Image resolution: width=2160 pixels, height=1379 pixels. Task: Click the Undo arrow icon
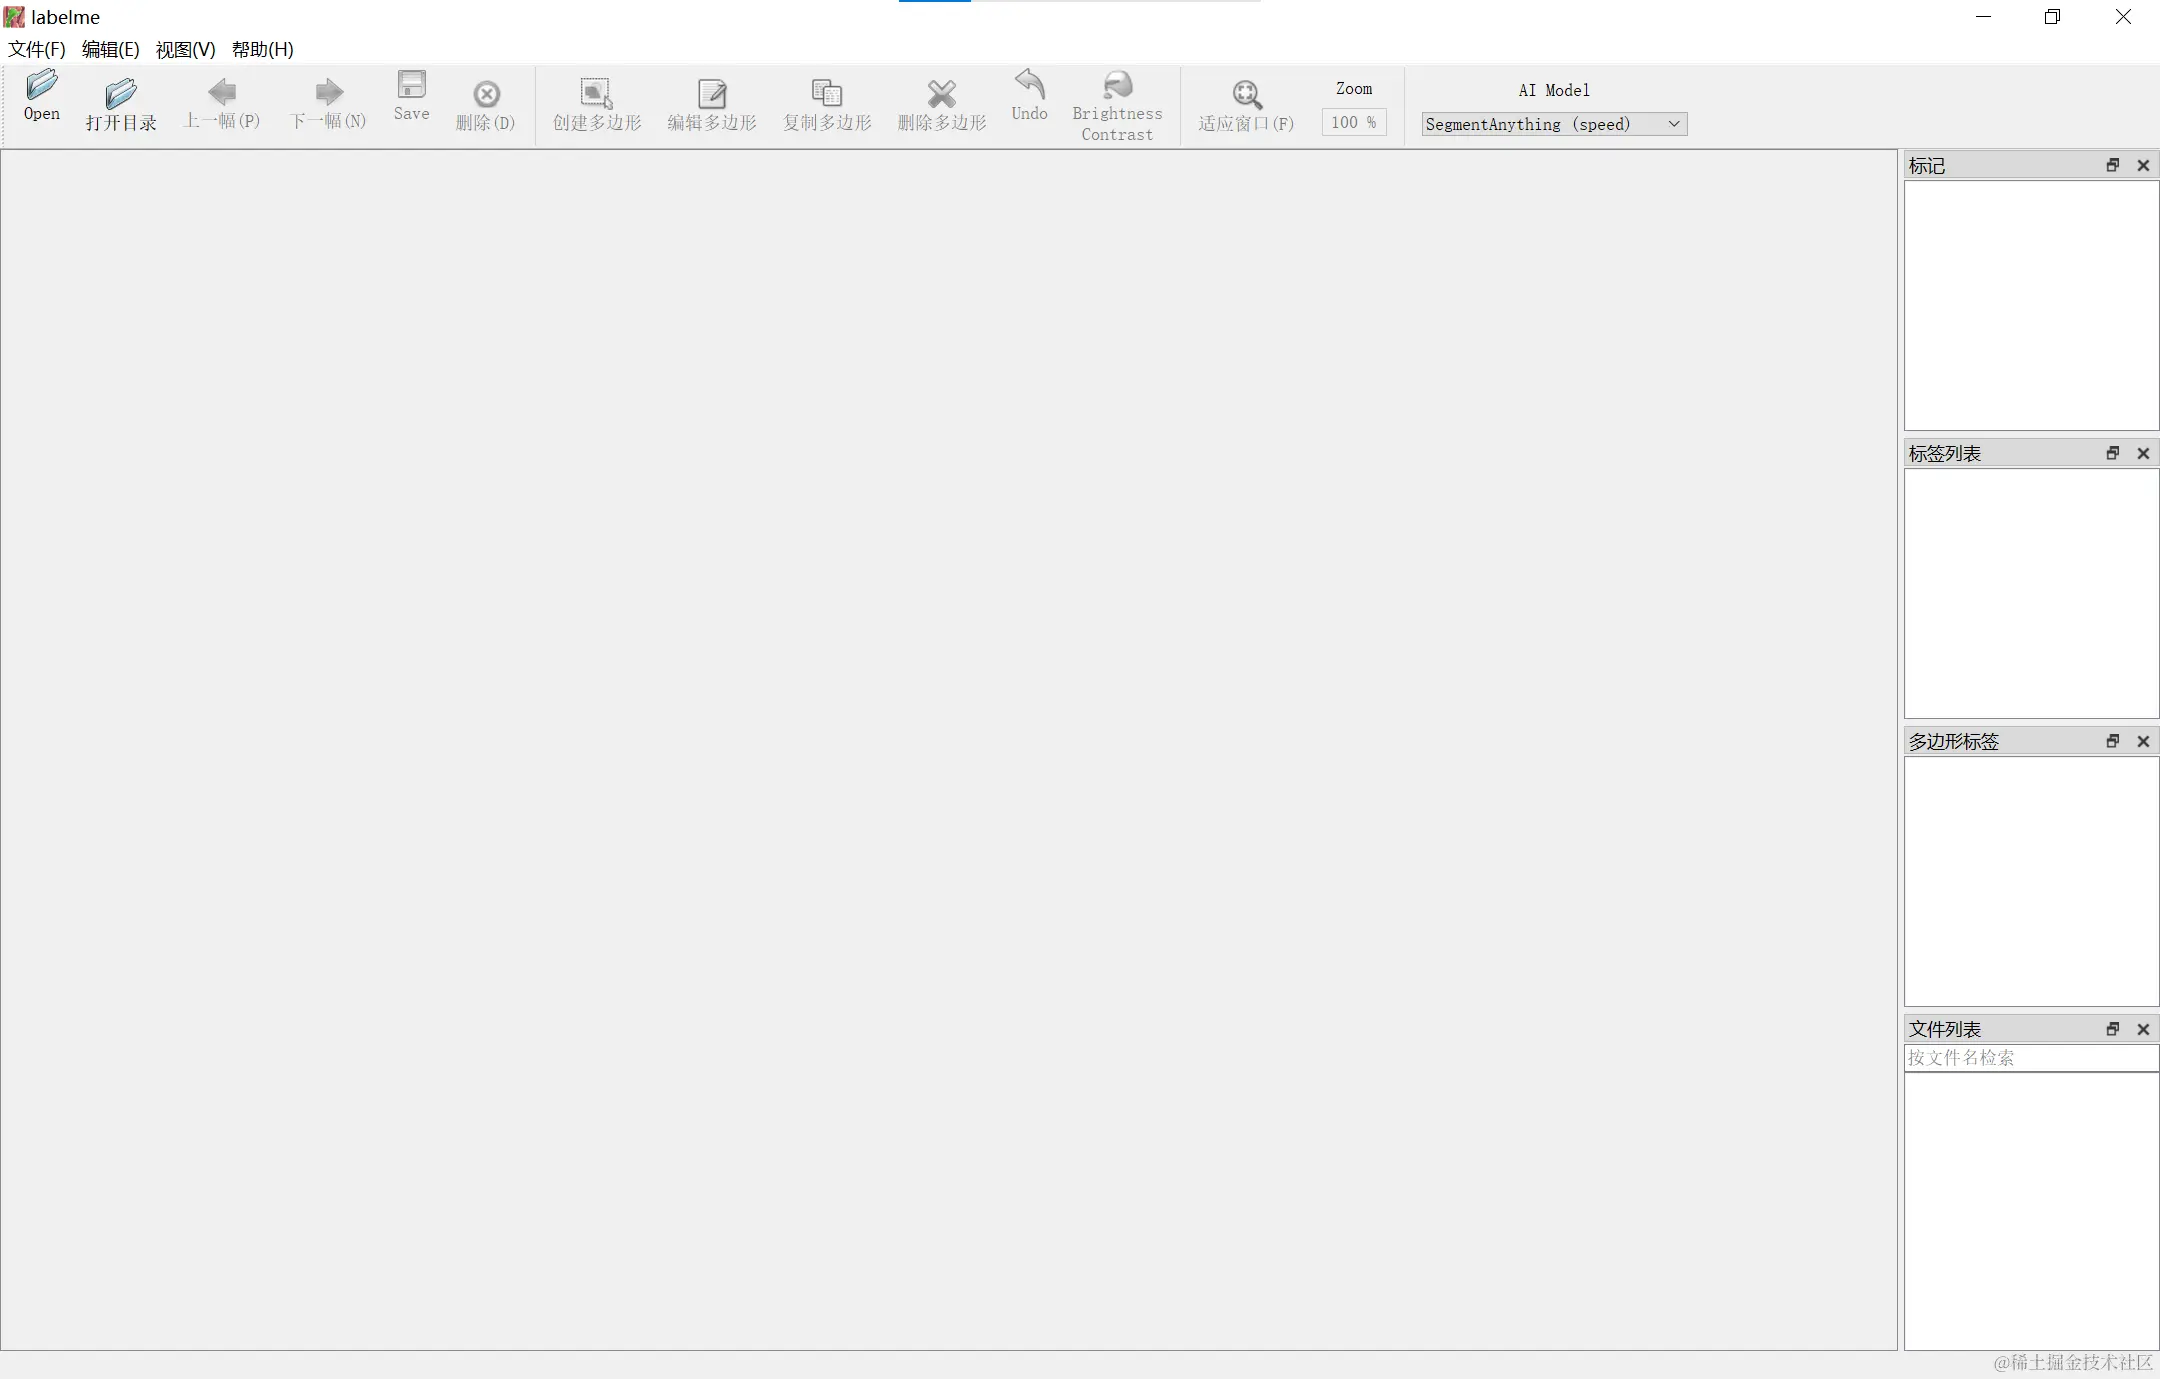click(x=1029, y=85)
